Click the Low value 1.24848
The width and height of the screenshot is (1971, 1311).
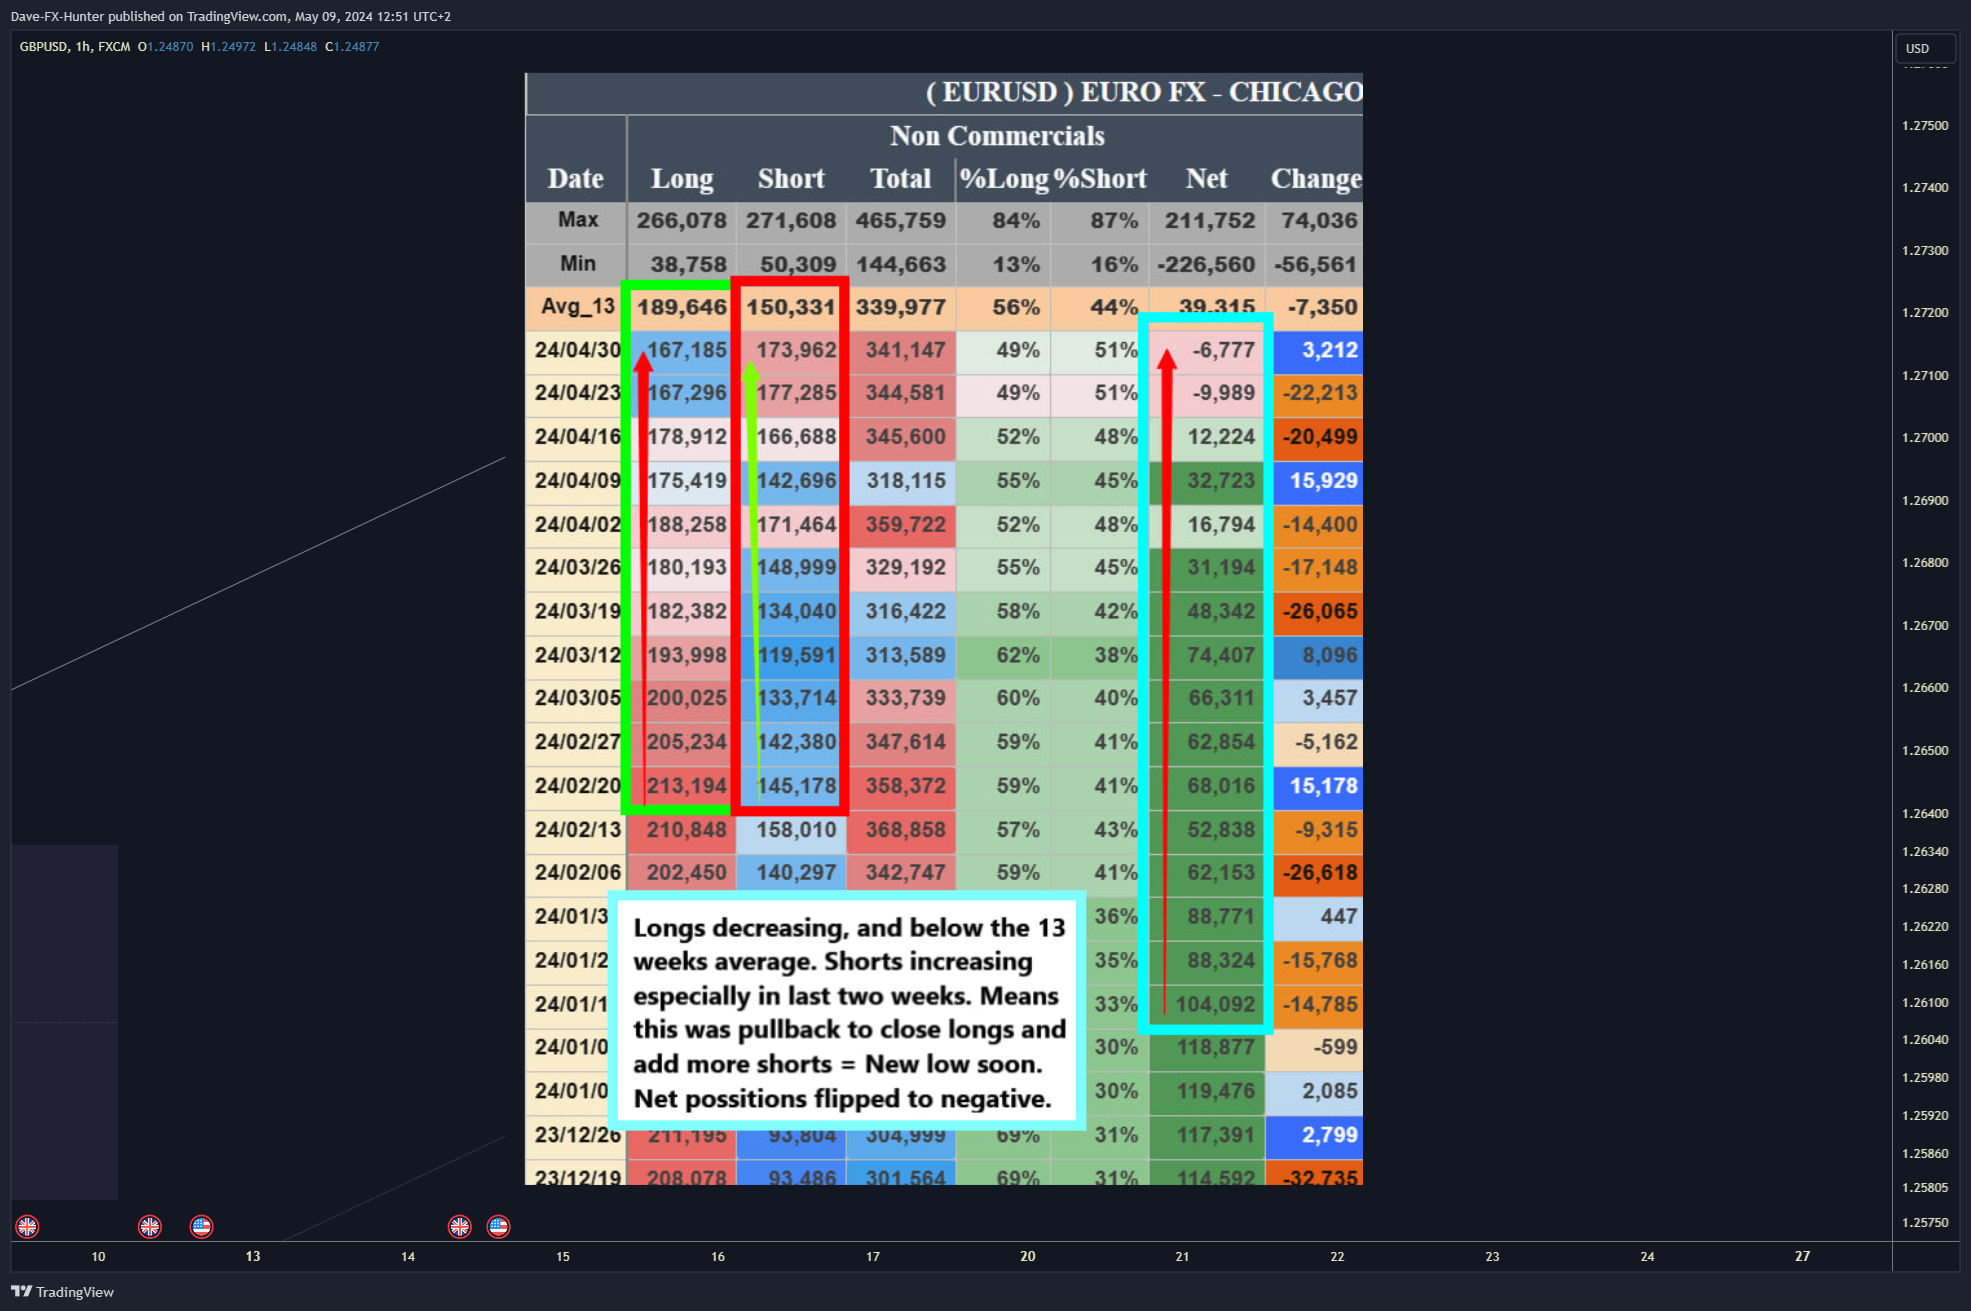click(x=293, y=46)
